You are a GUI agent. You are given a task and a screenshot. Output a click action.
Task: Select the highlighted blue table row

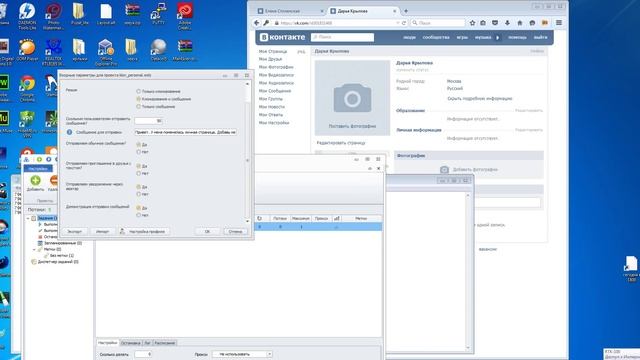[x=318, y=227]
